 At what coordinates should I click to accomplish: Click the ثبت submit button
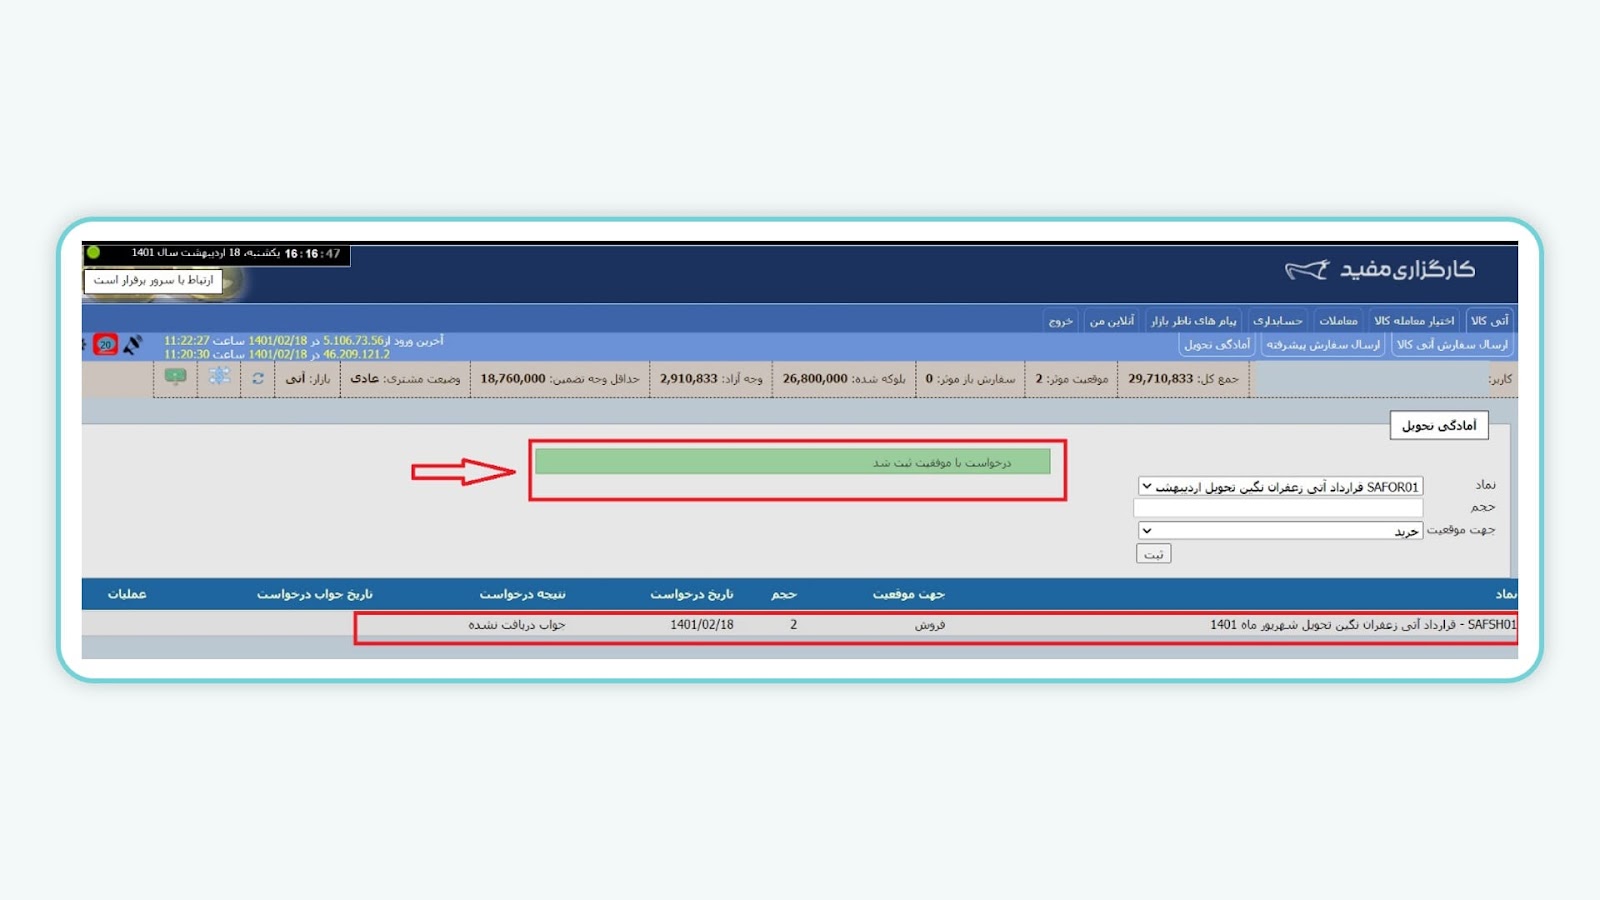[1153, 554]
